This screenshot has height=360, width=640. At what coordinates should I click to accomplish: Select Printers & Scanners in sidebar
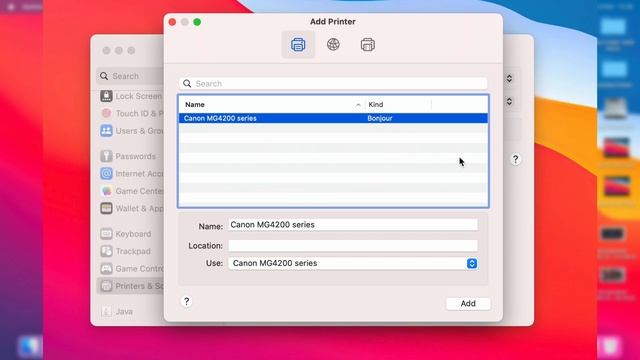131,286
